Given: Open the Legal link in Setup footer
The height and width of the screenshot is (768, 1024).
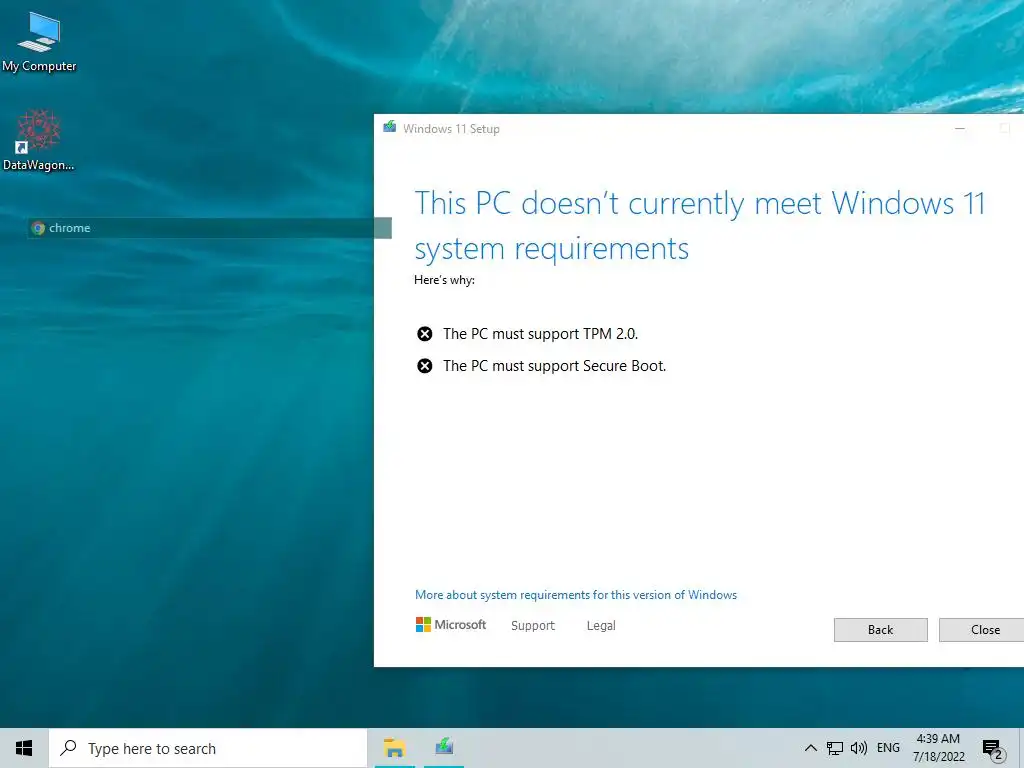Looking at the screenshot, I should [x=601, y=626].
